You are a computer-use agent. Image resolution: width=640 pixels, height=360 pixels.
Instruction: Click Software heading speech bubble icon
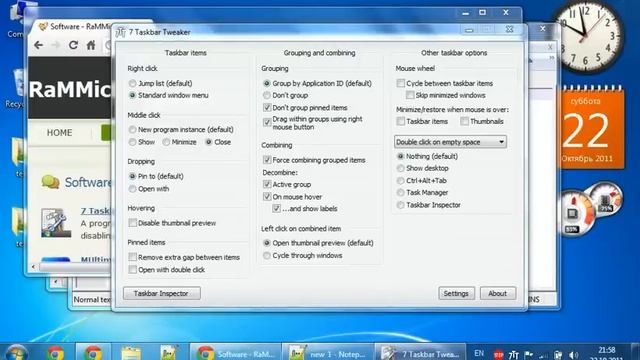tap(51, 182)
